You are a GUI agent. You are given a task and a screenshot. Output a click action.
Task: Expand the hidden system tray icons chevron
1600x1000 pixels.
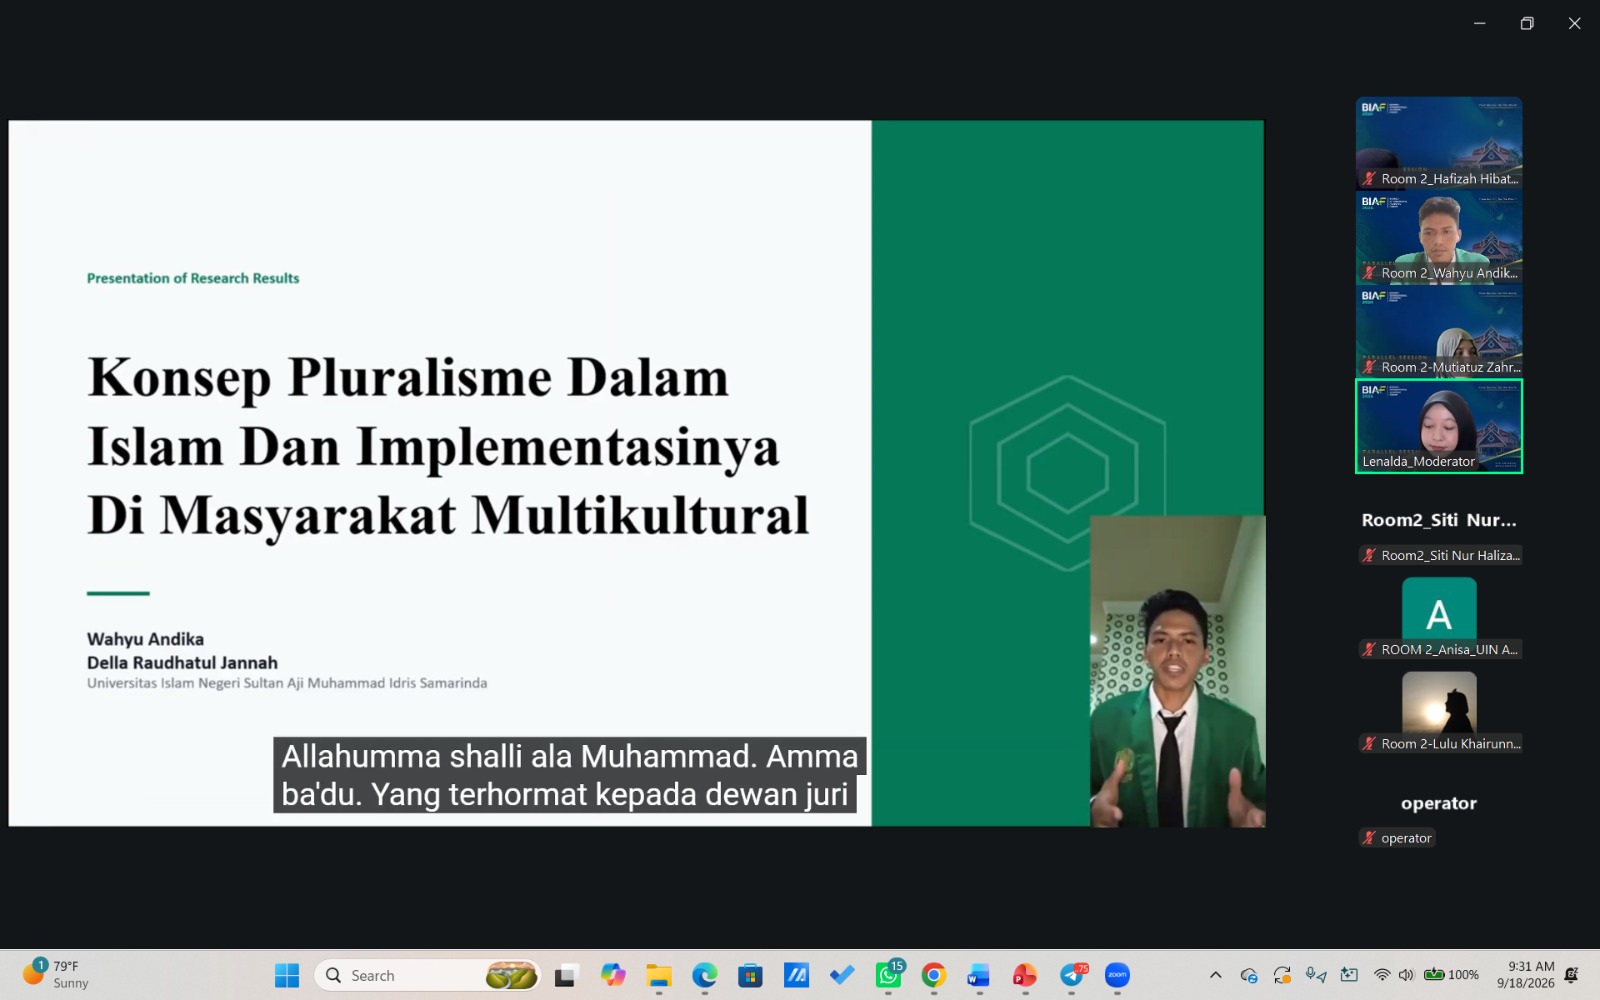coord(1215,975)
